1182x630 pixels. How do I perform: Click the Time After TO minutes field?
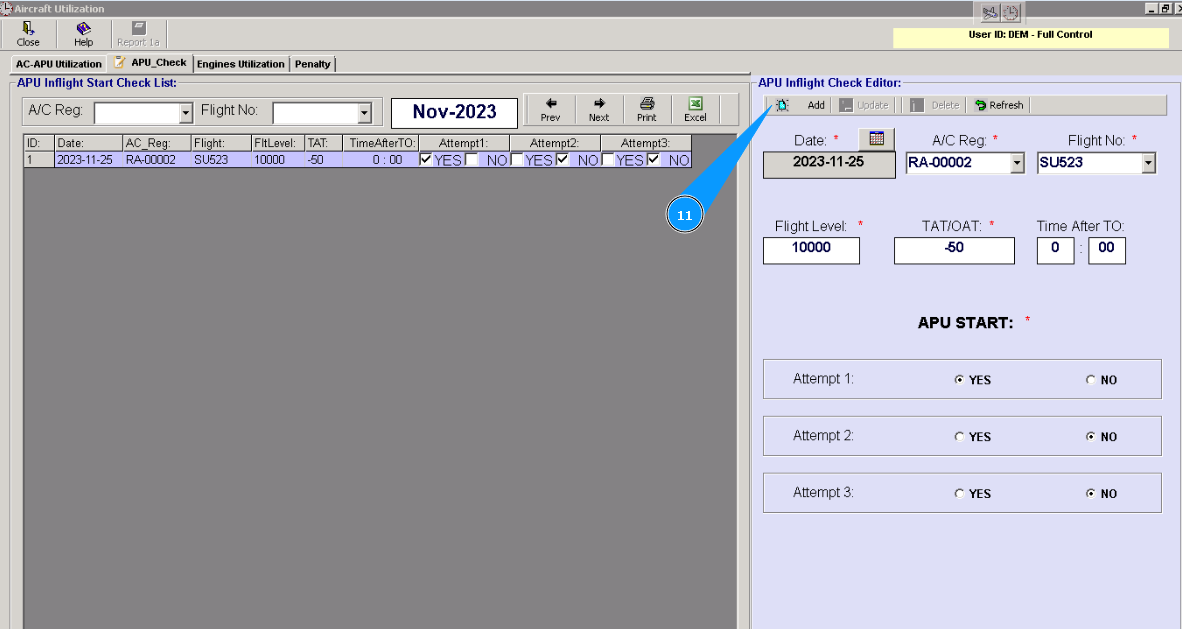(x=1107, y=250)
